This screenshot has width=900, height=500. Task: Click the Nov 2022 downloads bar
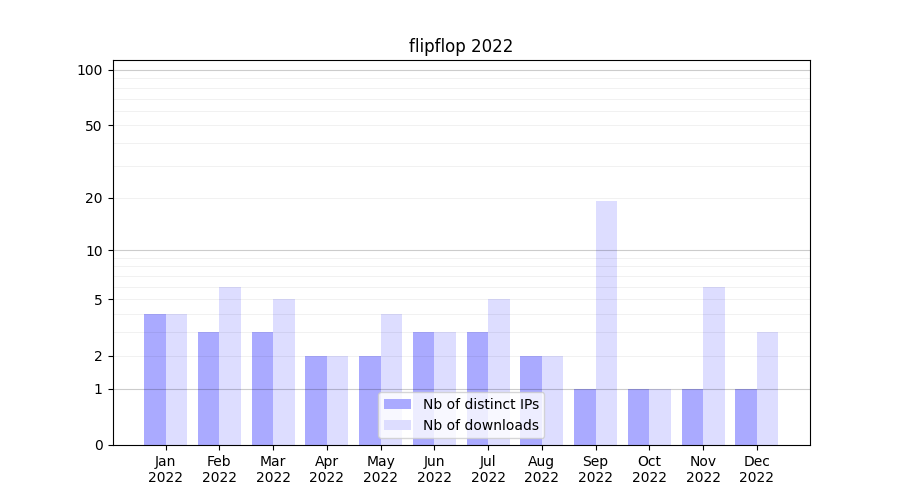[714, 366]
